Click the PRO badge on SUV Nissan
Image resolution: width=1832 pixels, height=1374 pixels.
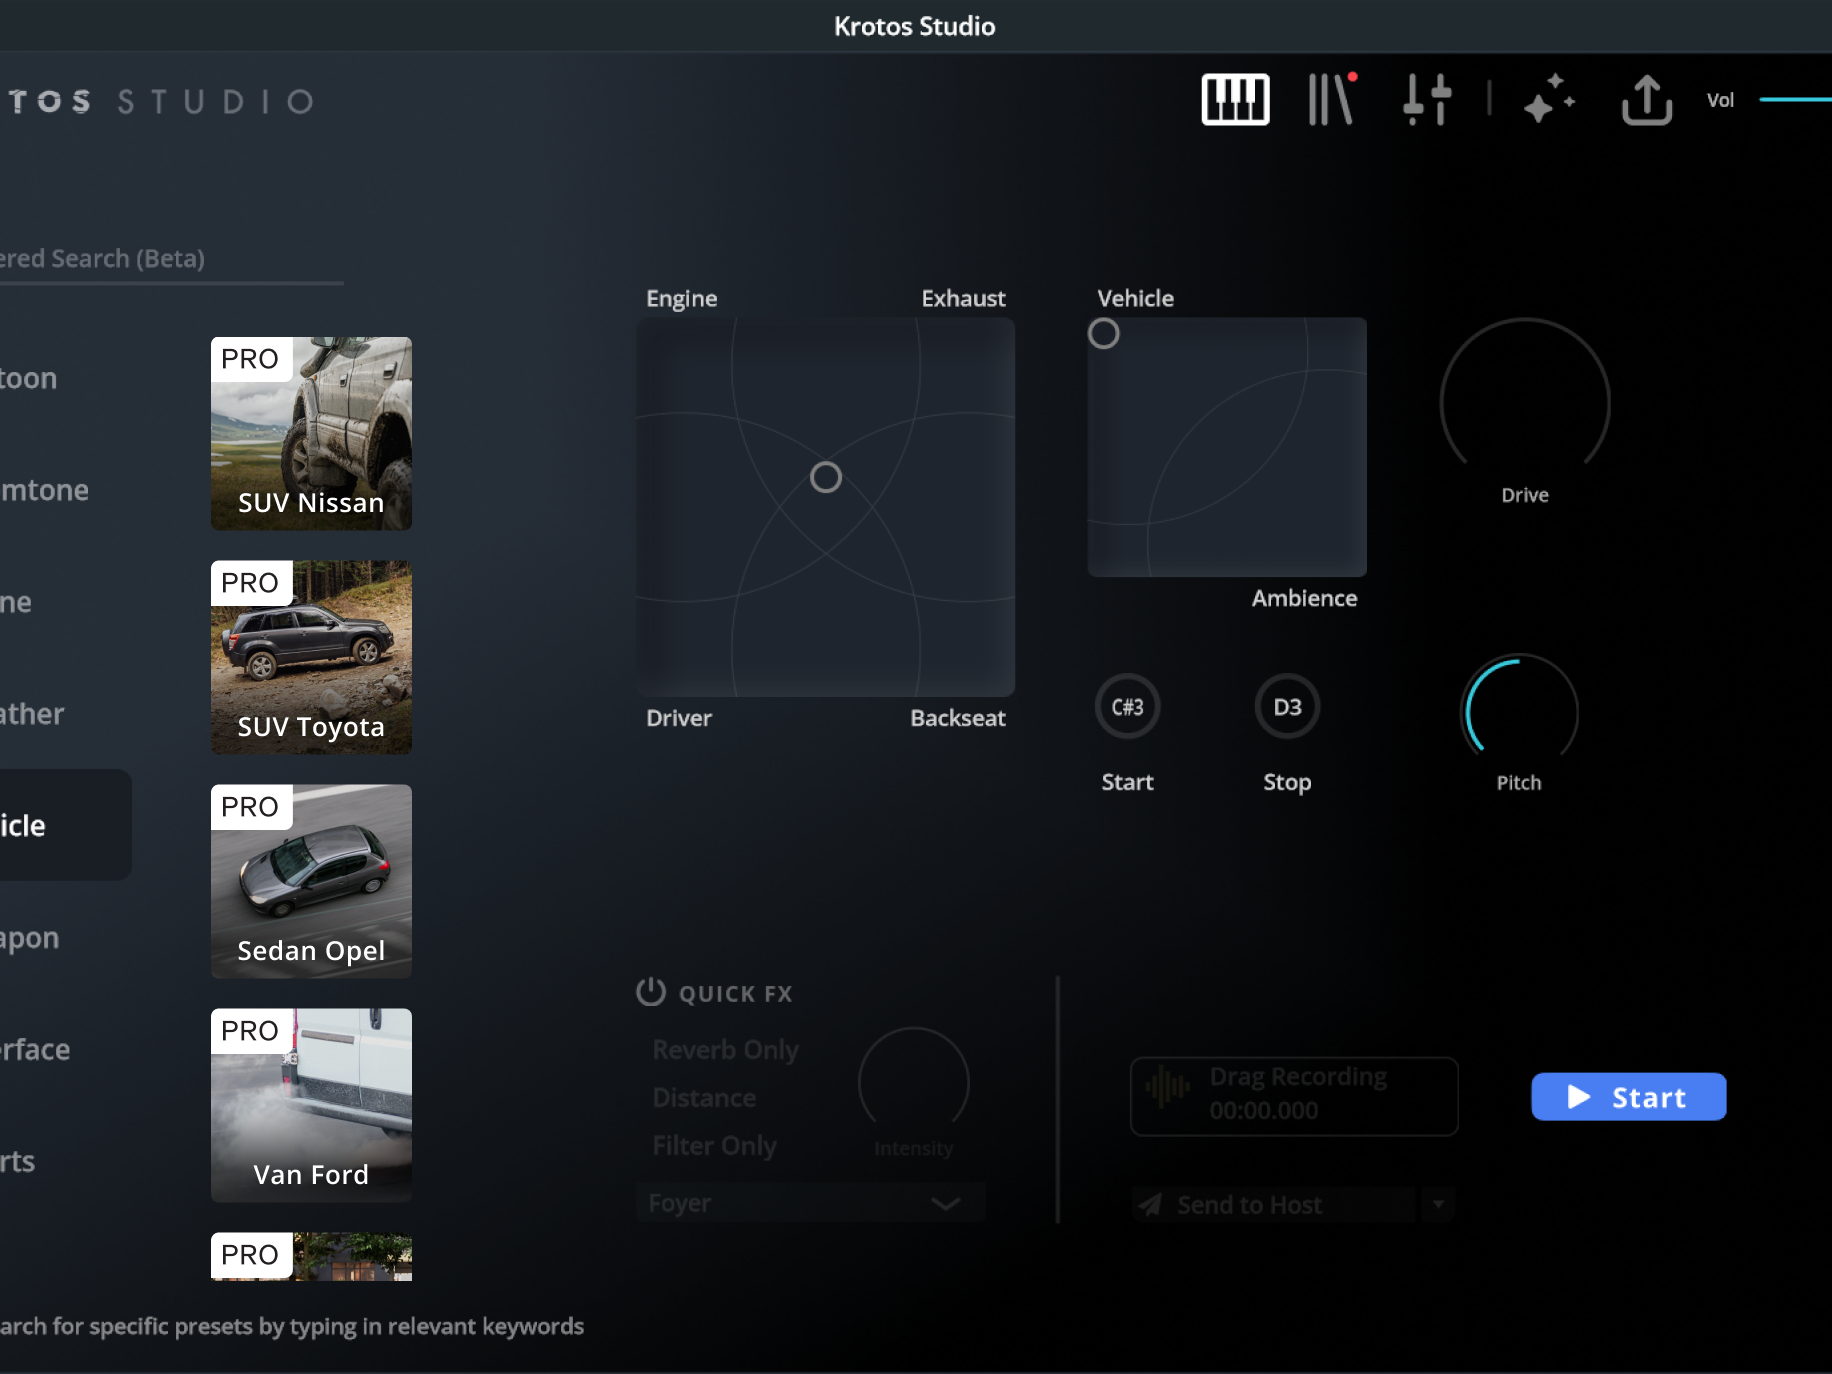click(250, 359)
